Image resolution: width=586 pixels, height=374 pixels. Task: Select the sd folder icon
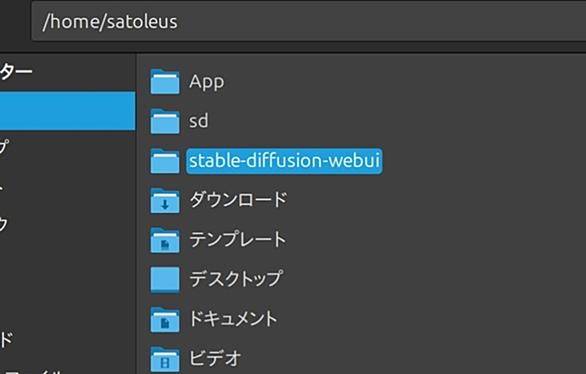165,121
